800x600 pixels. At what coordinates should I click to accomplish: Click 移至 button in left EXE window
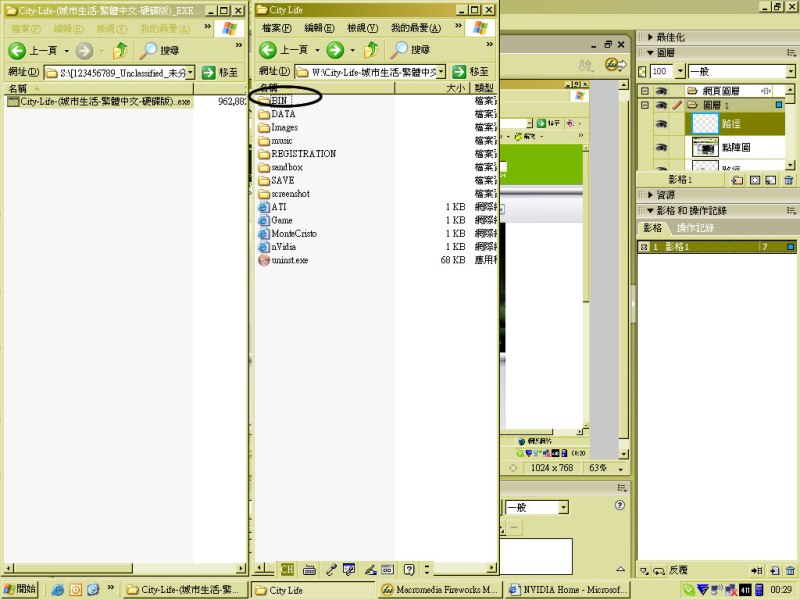pos(220,73)
